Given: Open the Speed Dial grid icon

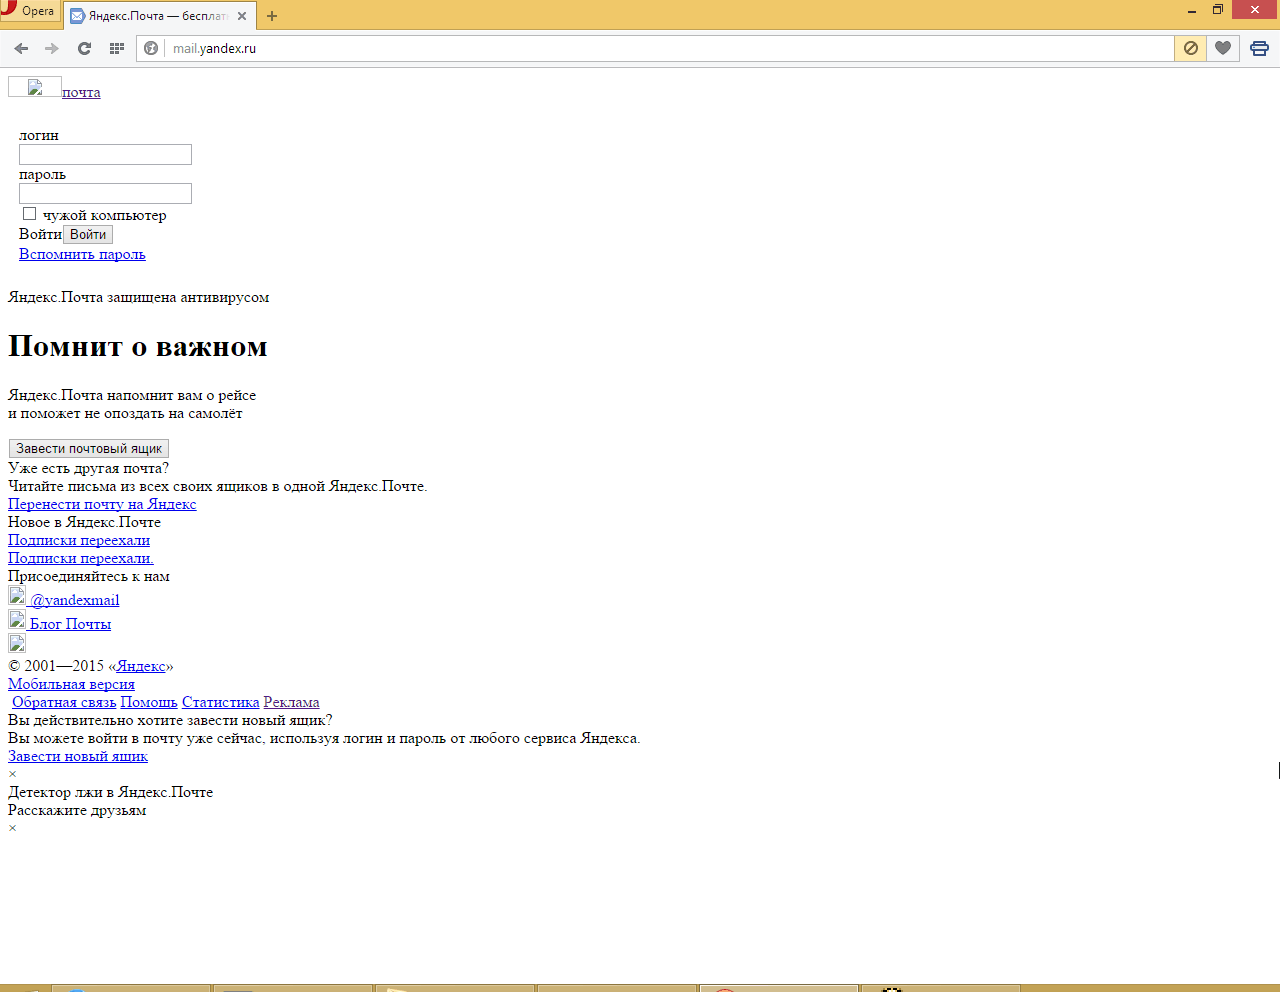Looking at the screenshot, I should coord(116,48).
